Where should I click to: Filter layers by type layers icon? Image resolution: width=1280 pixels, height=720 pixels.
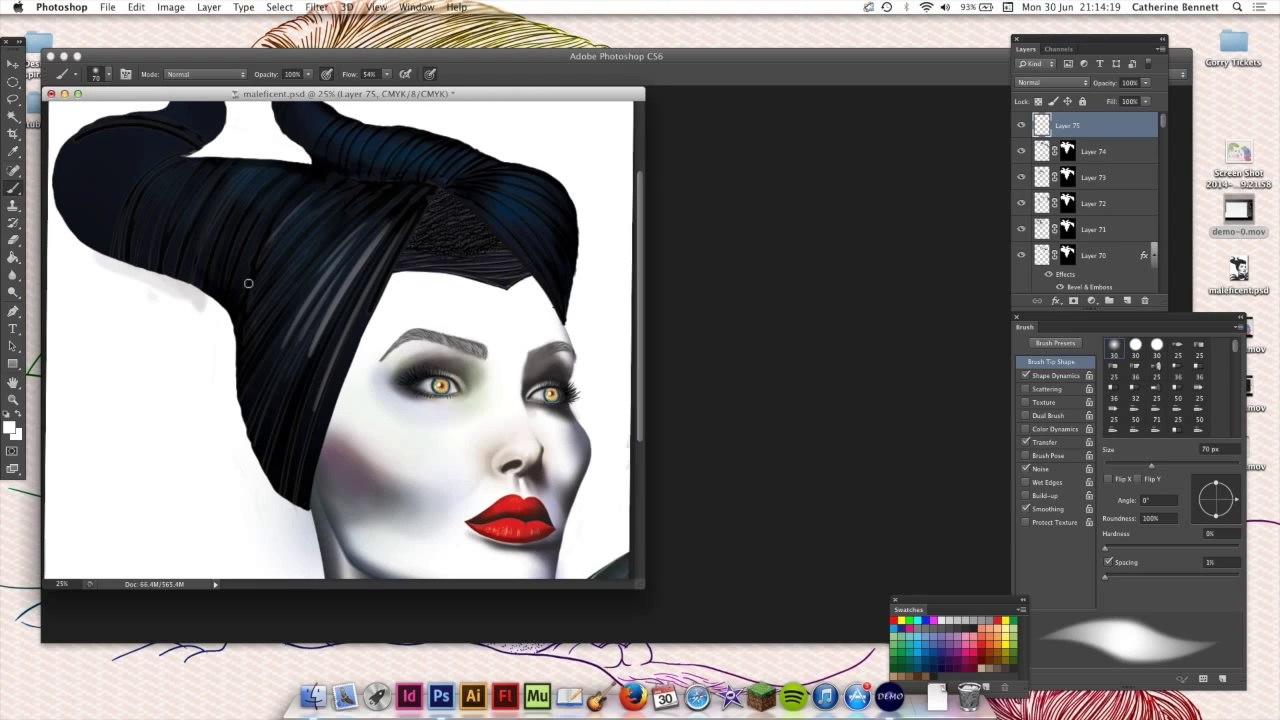pyautogui.click(x=1100, y=64)
